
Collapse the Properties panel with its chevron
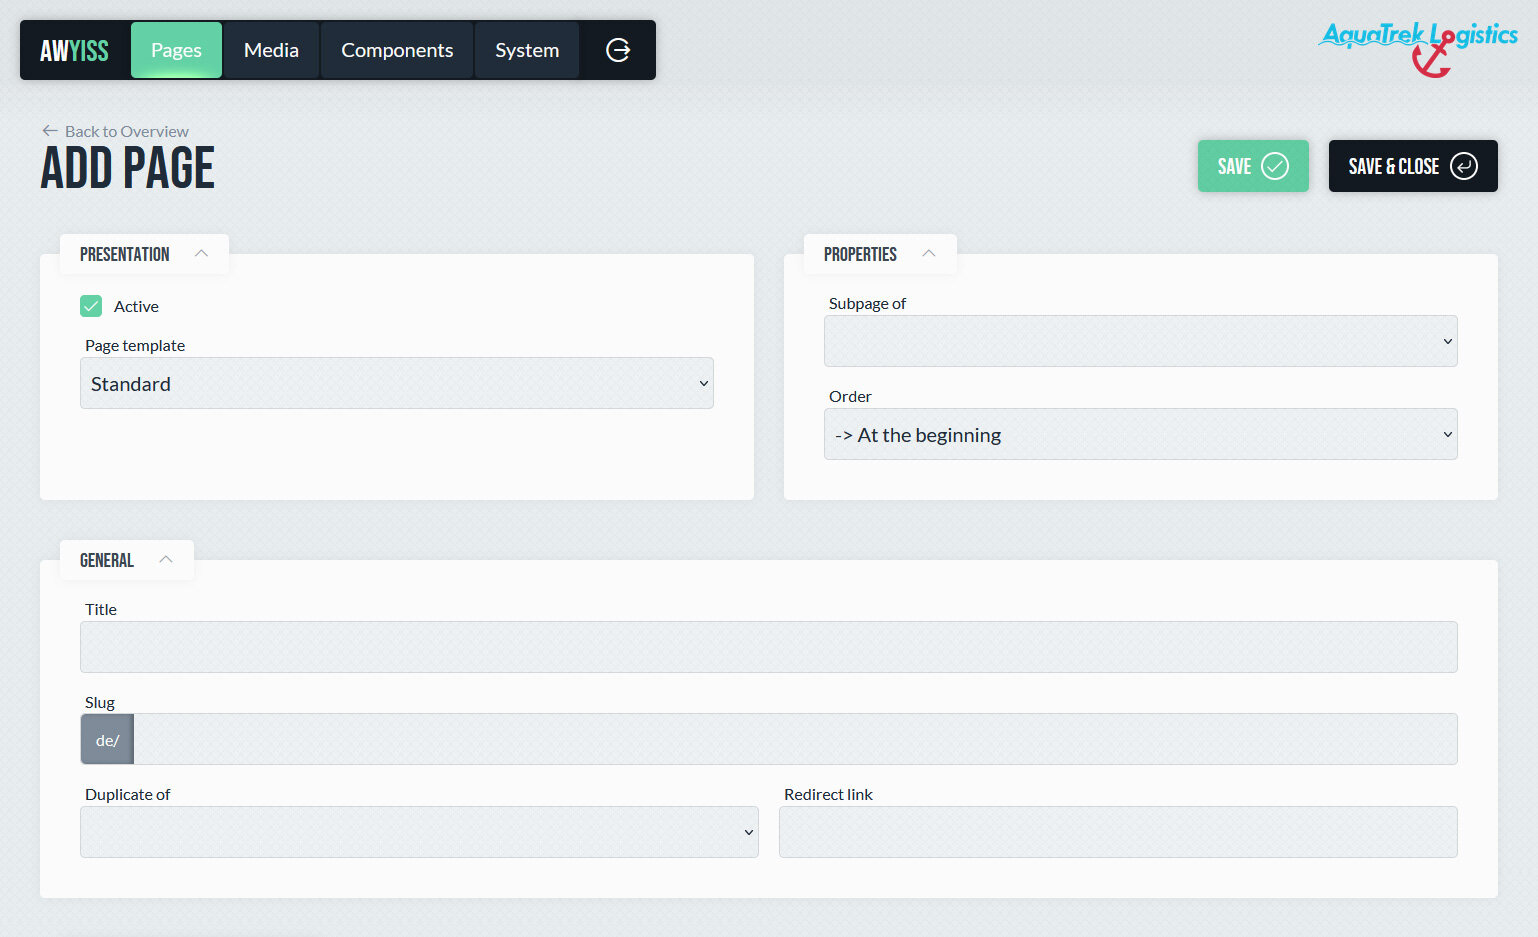(928, 254)
